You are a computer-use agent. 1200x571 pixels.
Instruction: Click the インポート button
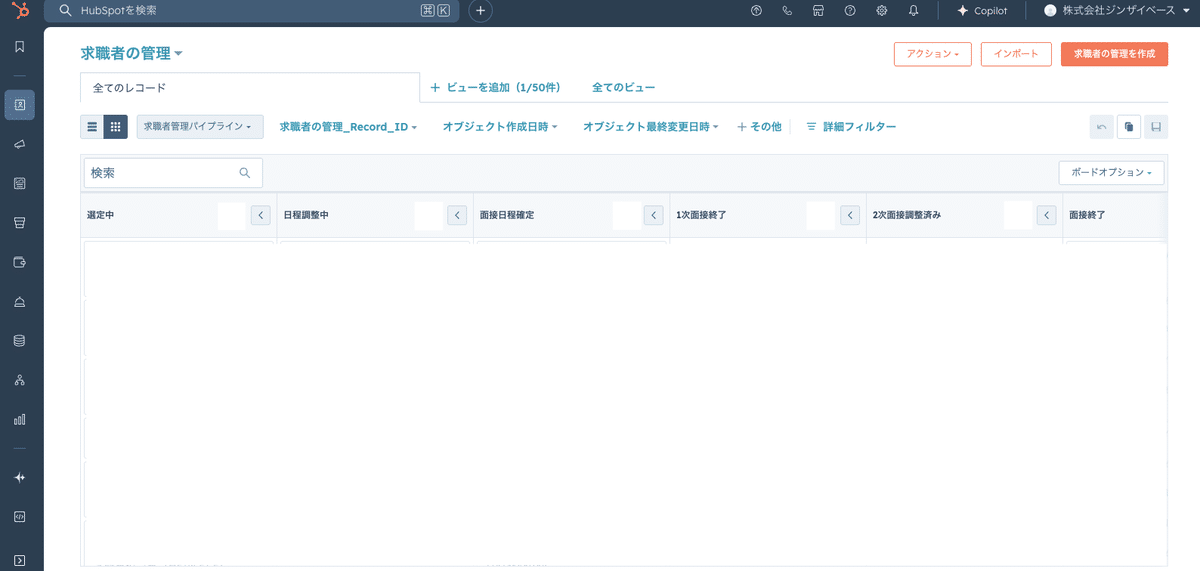click(1016, 54)
